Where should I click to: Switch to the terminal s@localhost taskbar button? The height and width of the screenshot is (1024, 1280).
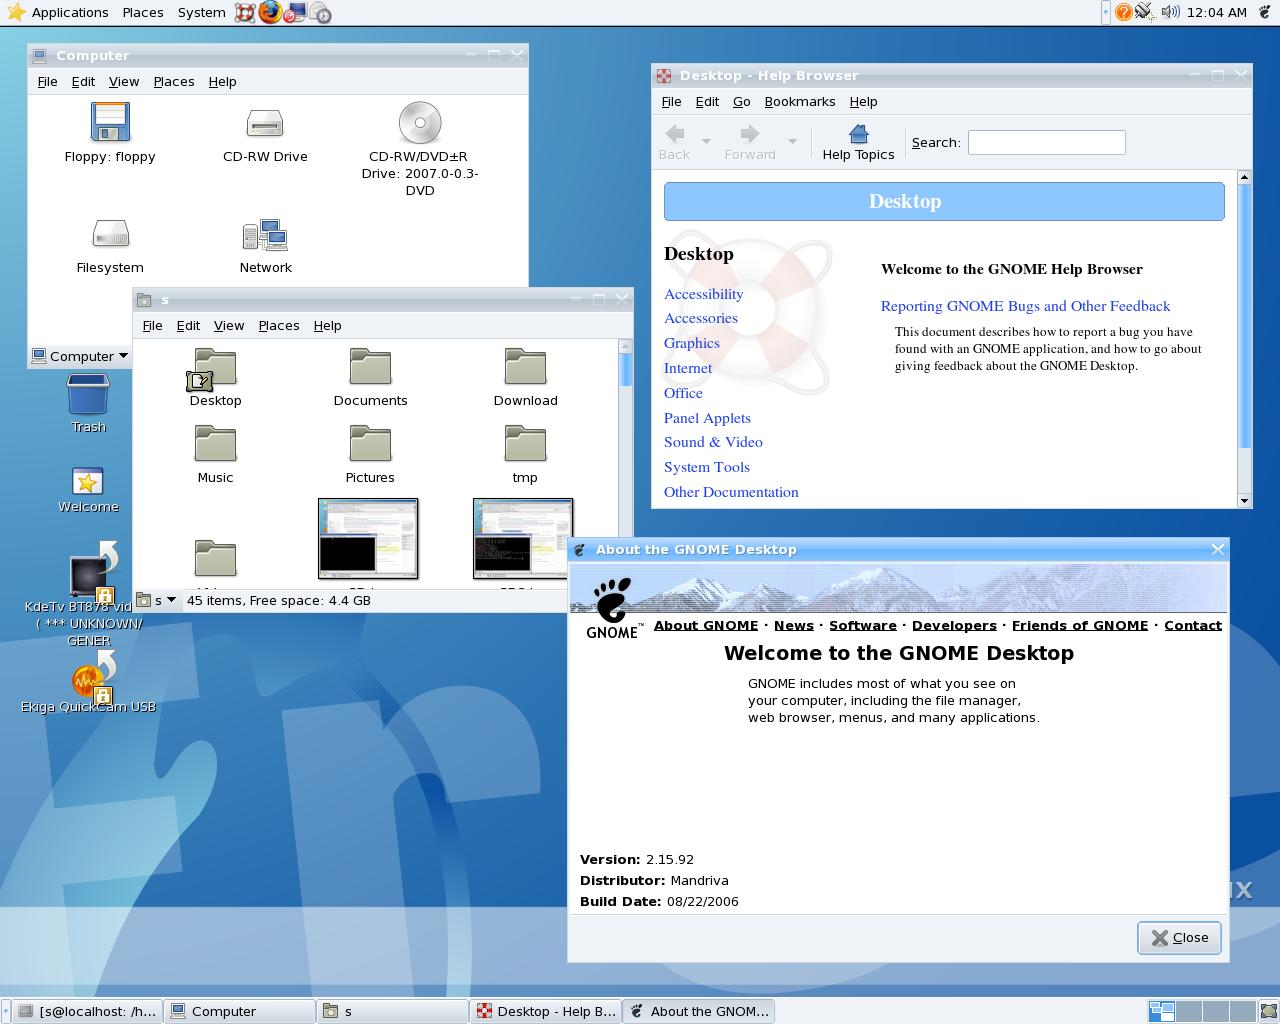(88, 1011)
